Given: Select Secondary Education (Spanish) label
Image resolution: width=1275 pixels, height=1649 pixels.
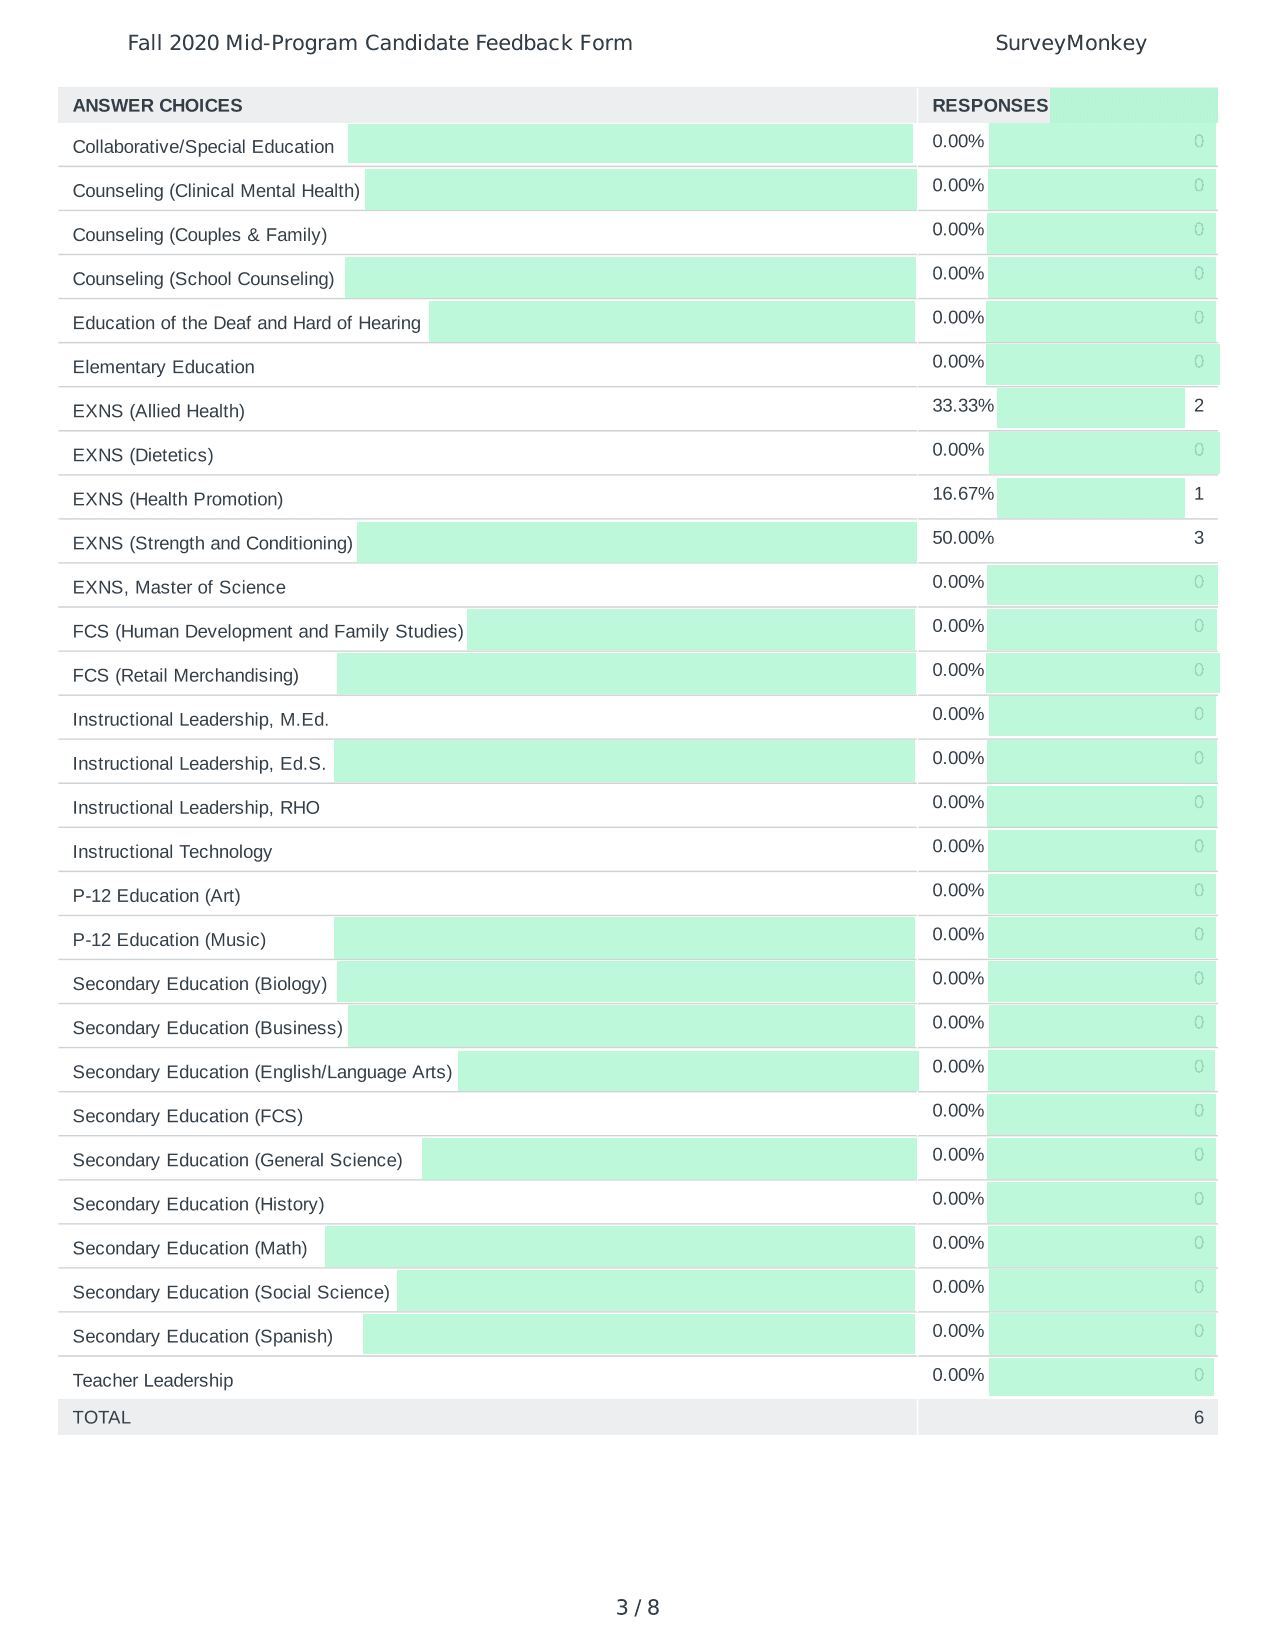Looking at the screenshot, I should [x=203, y=1337].
